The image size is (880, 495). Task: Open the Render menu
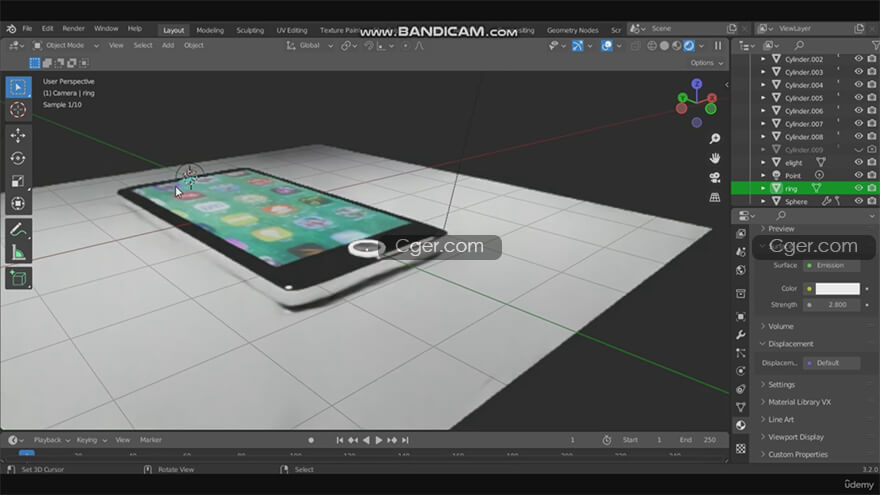coord(74,29)
